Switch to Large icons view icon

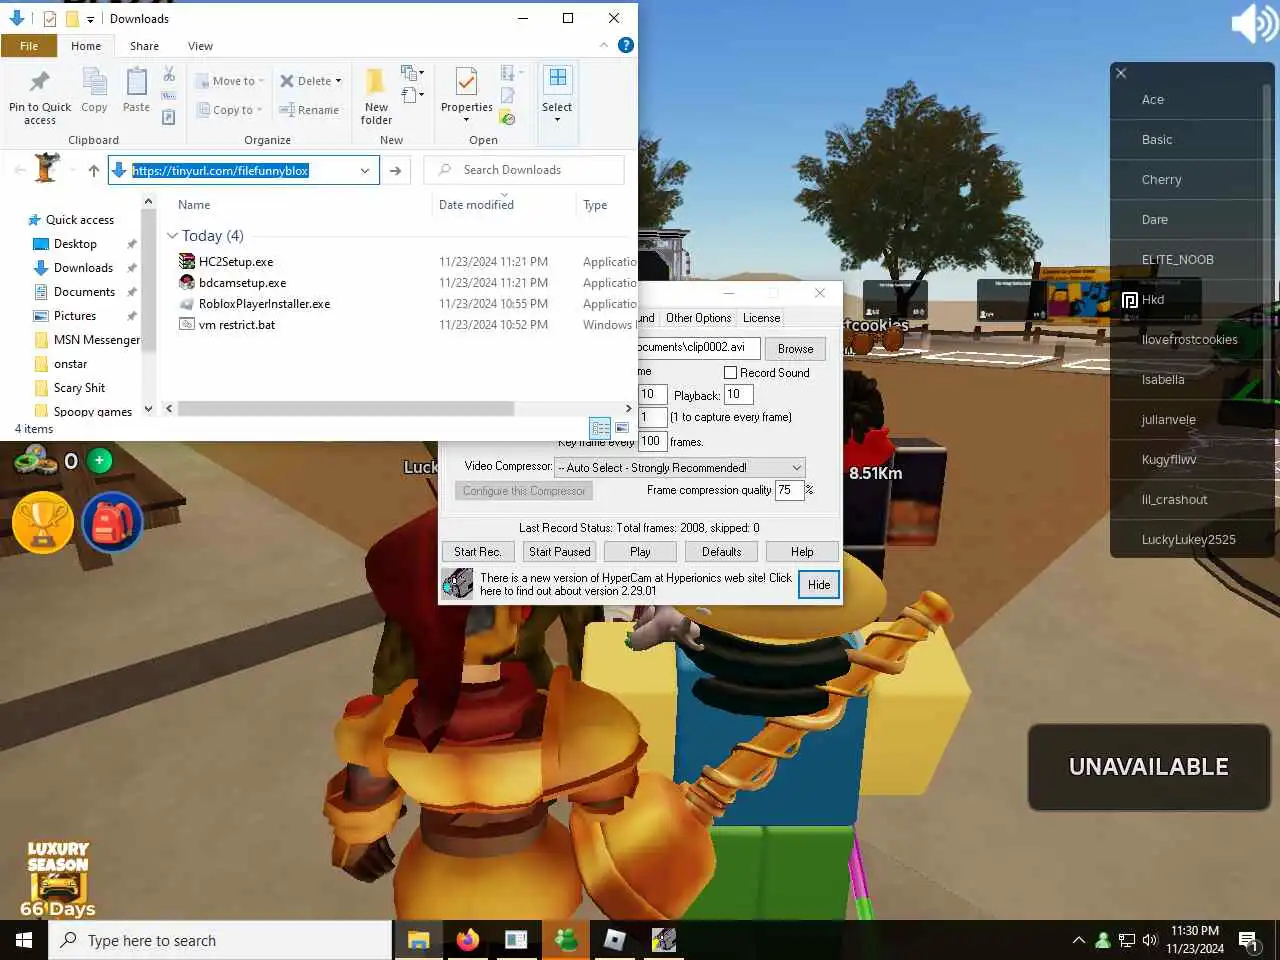(622, 428)
